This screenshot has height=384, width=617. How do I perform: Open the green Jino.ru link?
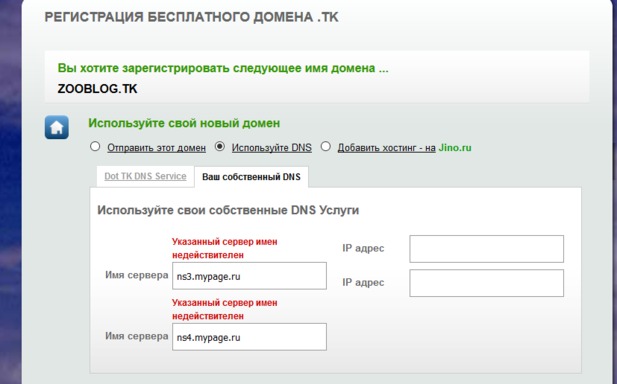(x=455, y=148)
